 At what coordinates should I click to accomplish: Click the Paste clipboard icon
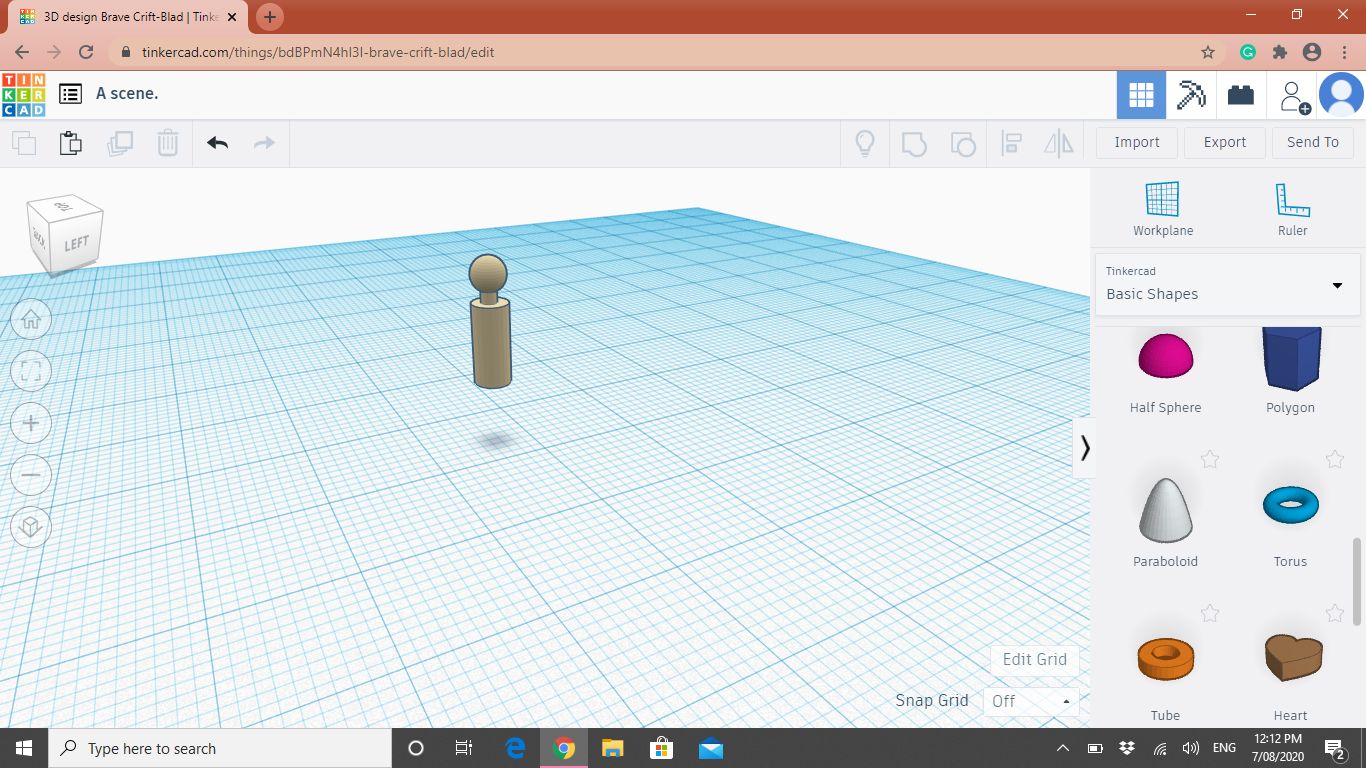point(70,143)
